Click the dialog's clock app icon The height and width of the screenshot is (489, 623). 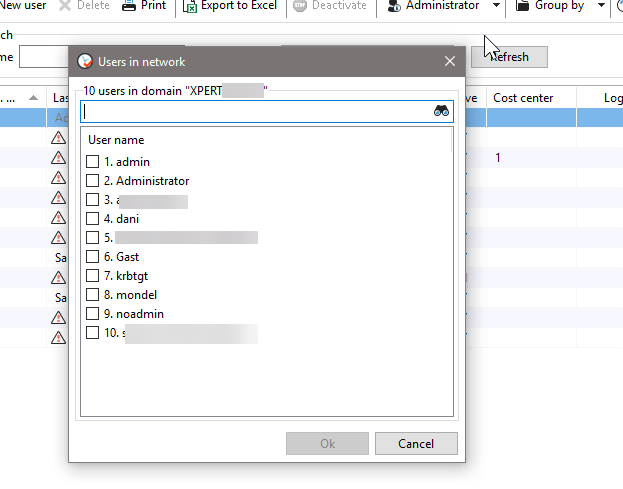pos(84,61)
